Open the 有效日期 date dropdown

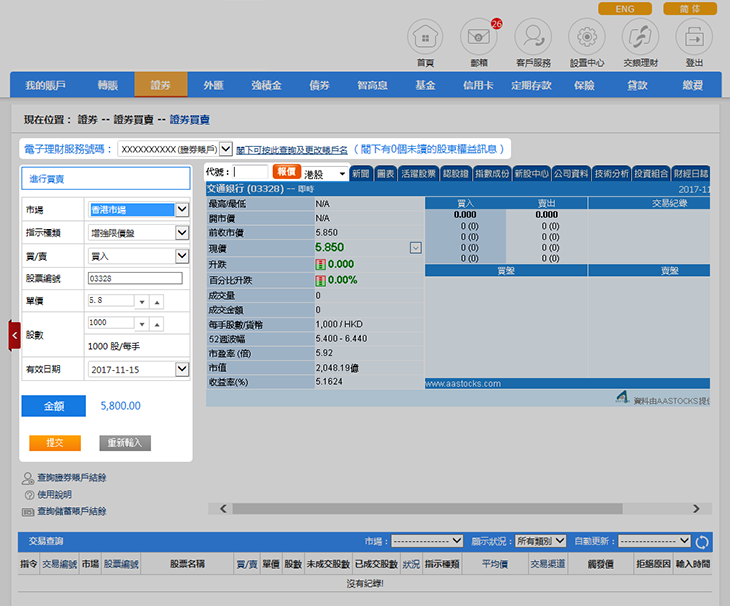tap(182, 369)
